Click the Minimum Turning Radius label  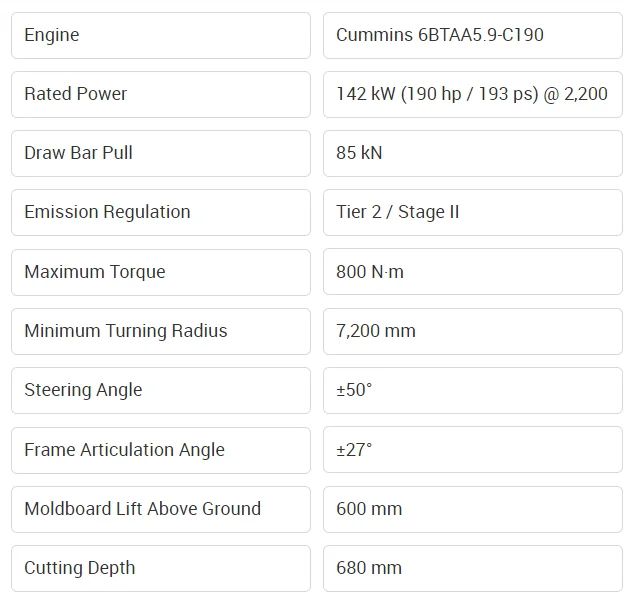coord(160,331)
